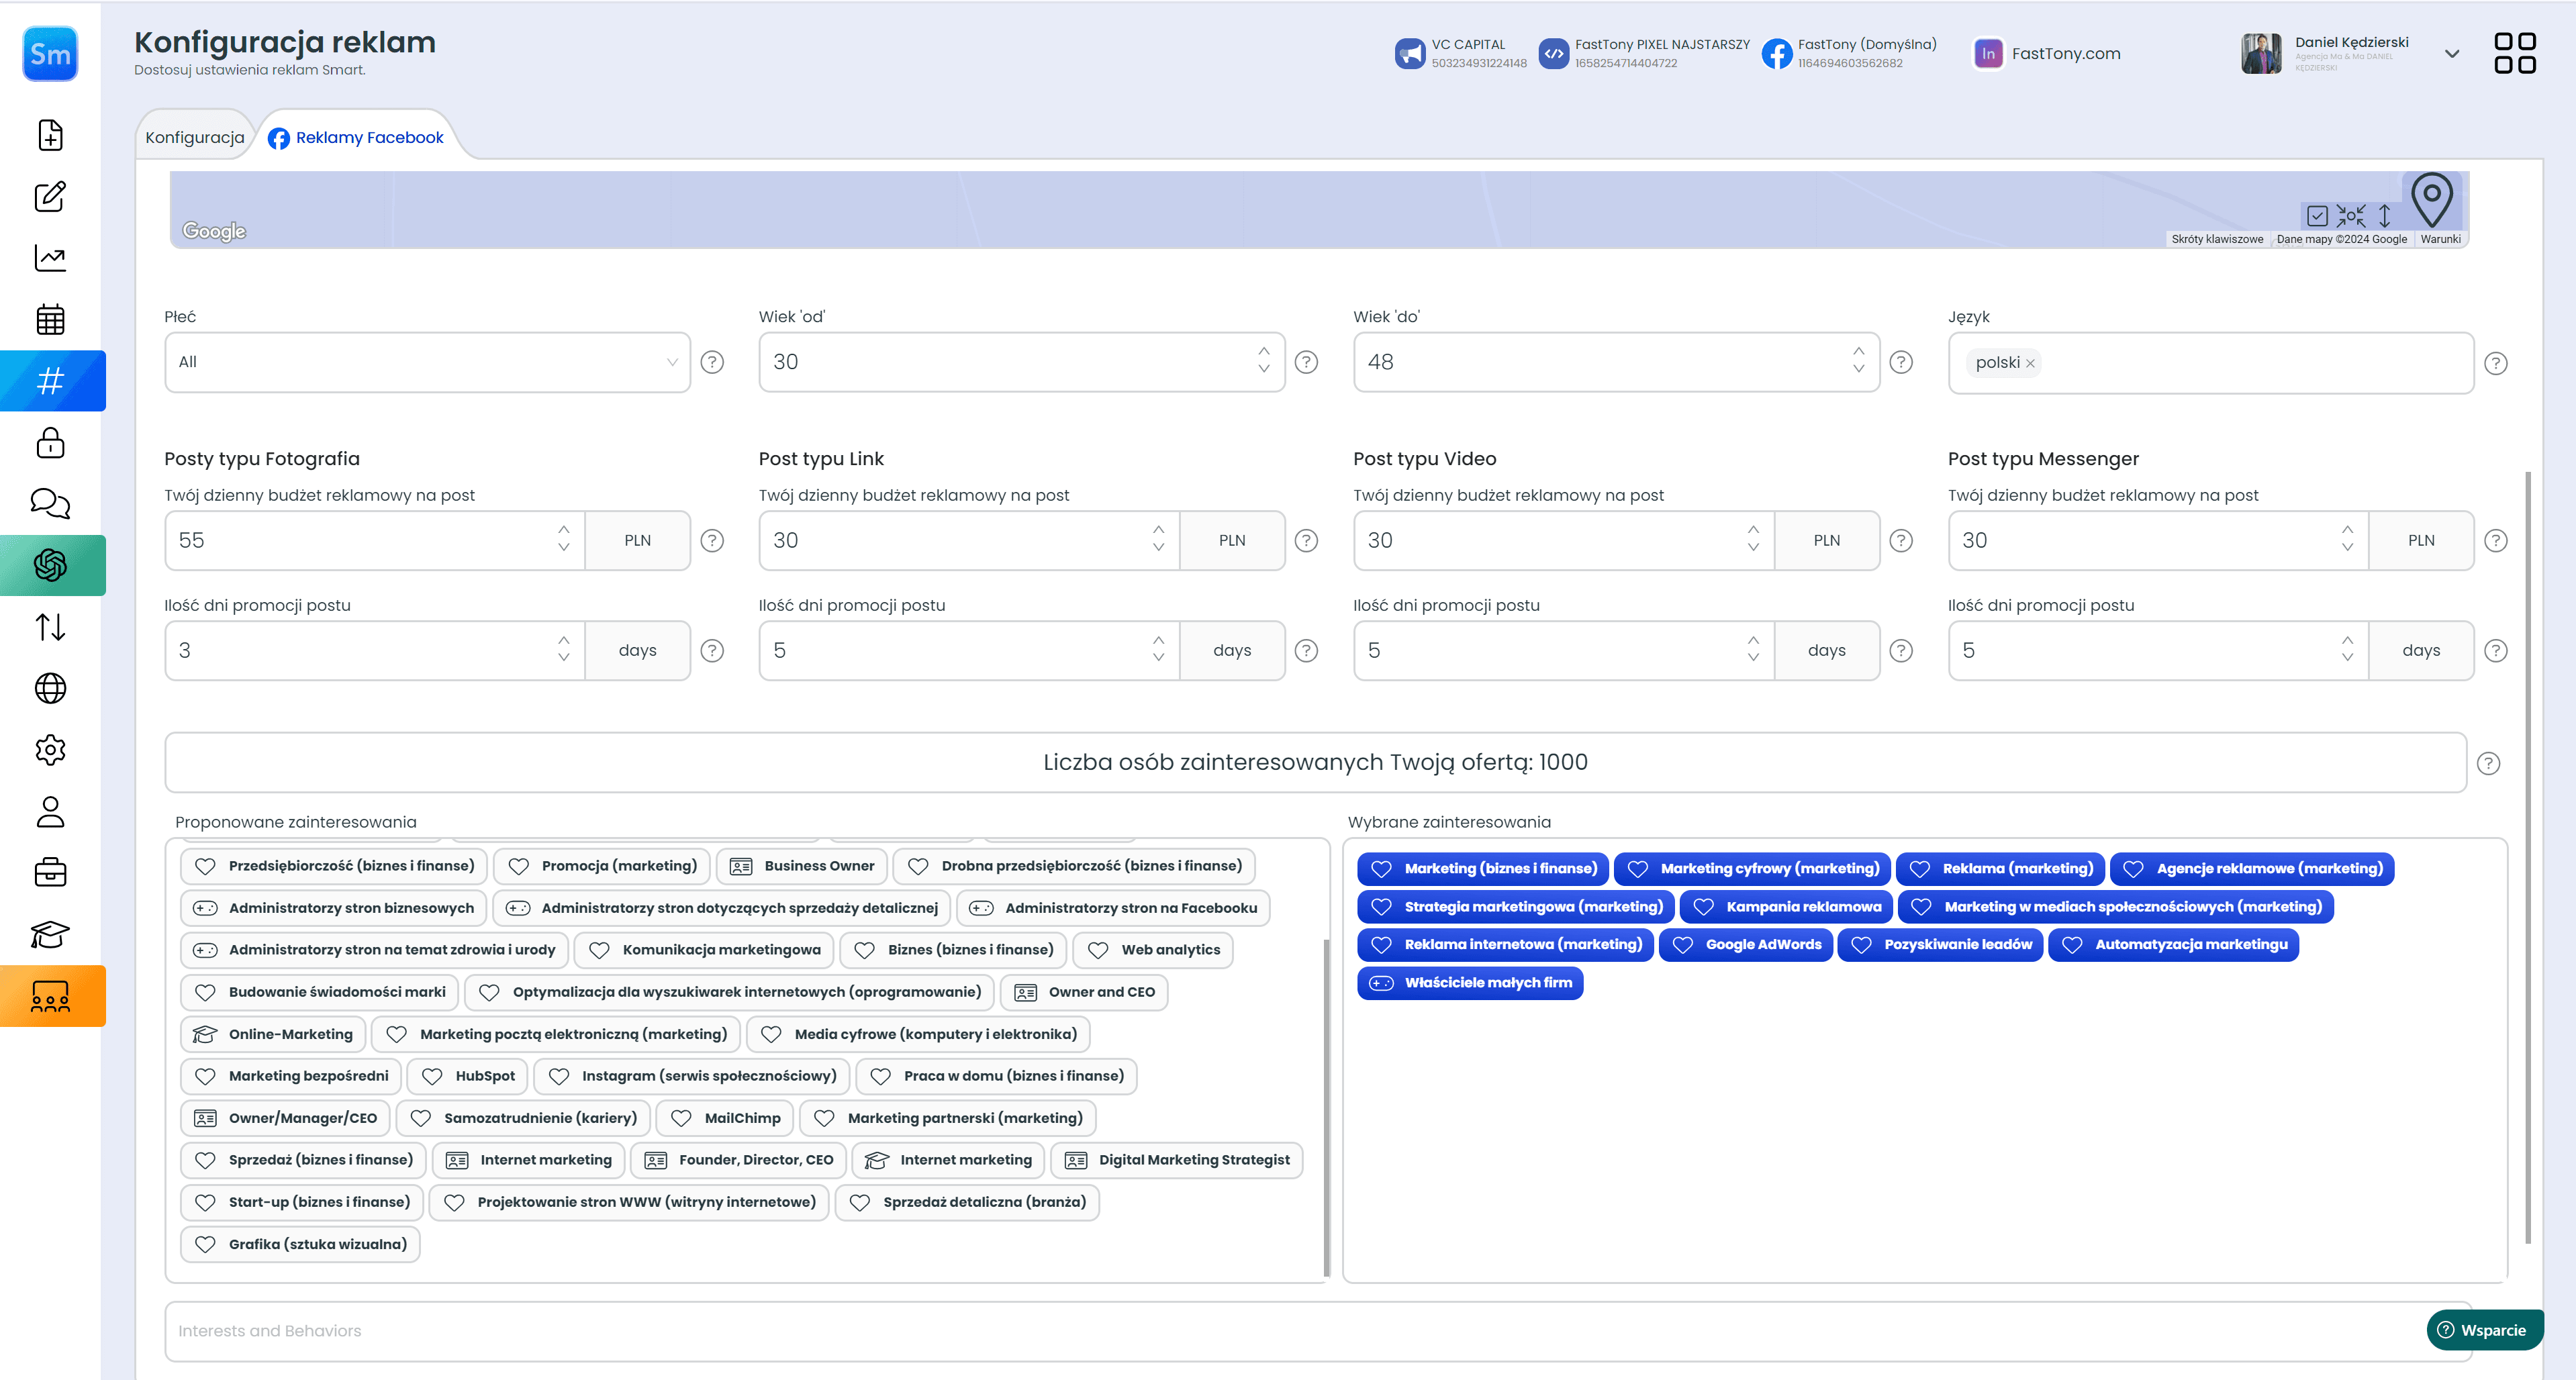
Task: Open the graduation cap sidebar icon
Action: pyautogui.click(x=51, y=935)
